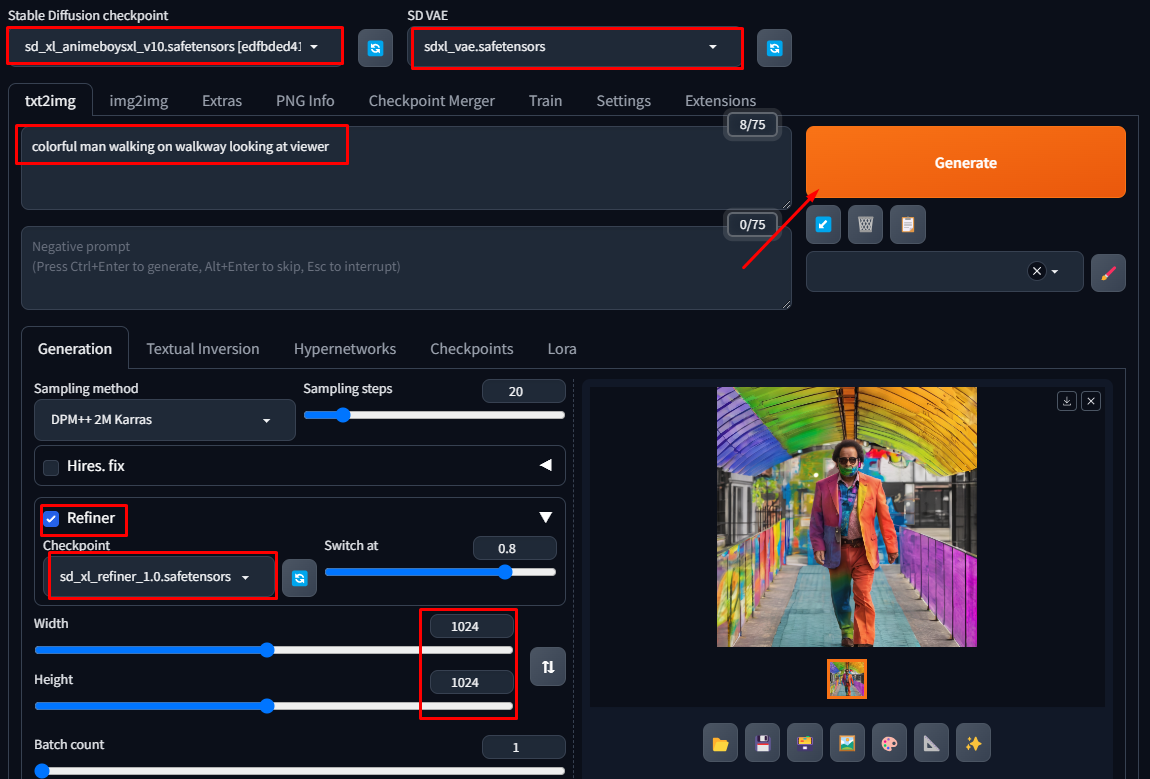Uncheck the Refiner checkbox

(52, 518)
